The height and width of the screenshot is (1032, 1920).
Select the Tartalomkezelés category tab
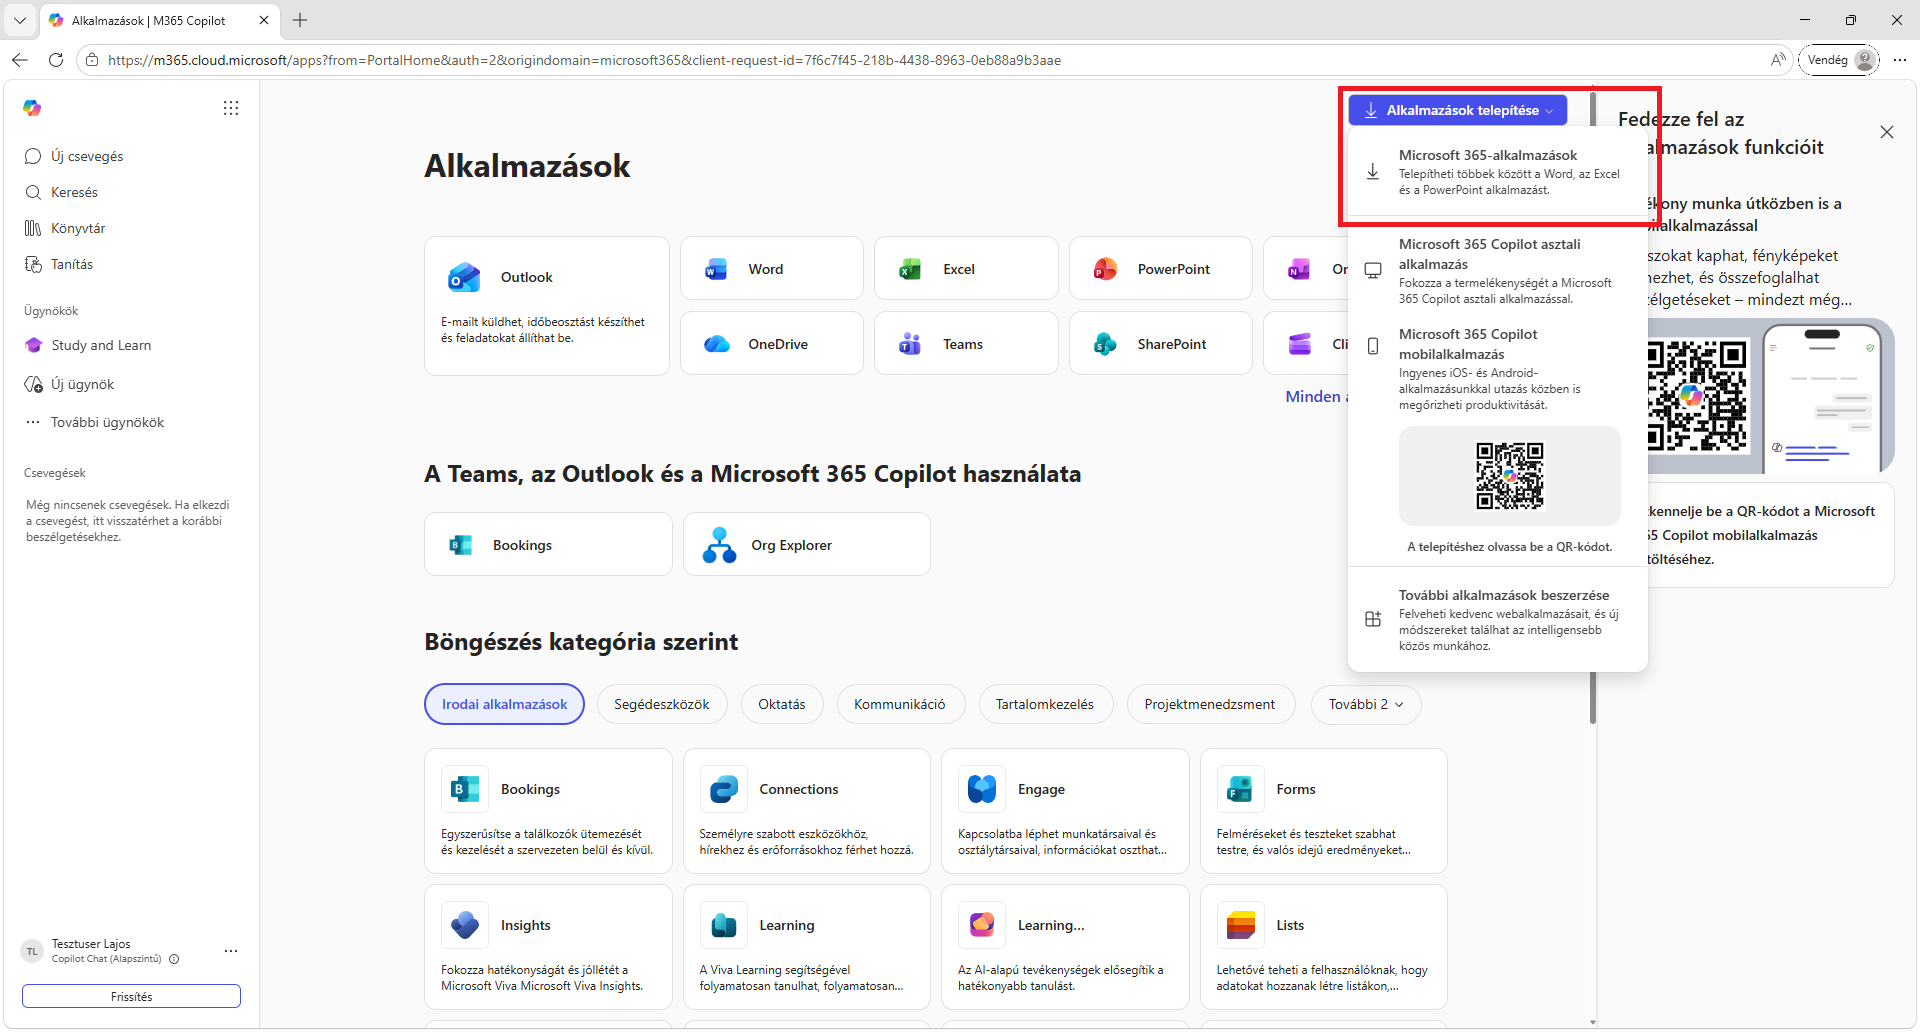click(1045, 704)
